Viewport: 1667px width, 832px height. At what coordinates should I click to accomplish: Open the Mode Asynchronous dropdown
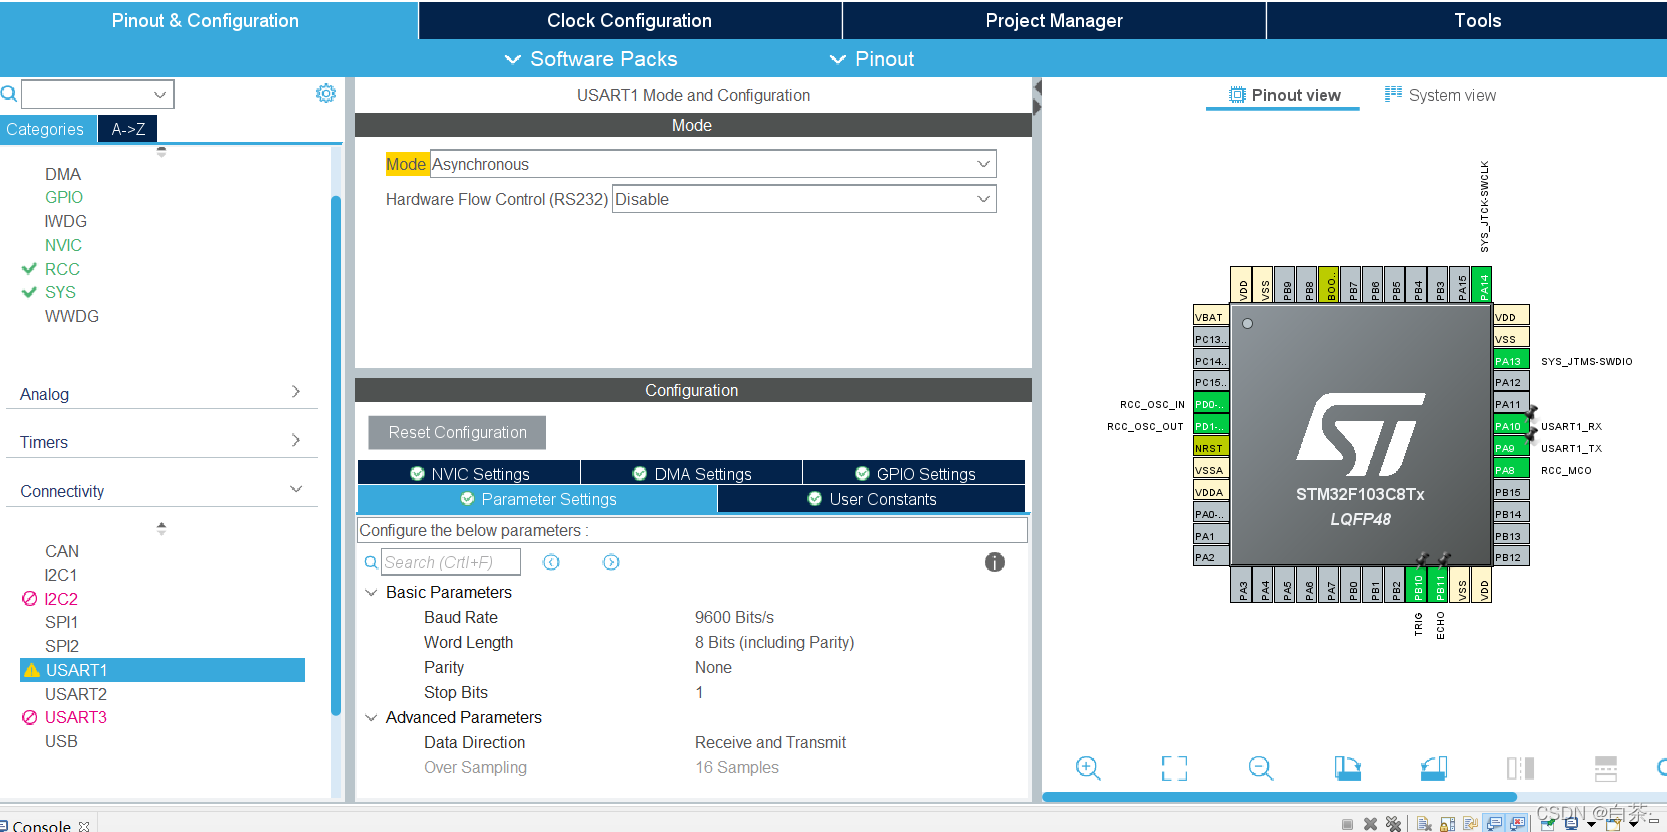click(983, 164)
